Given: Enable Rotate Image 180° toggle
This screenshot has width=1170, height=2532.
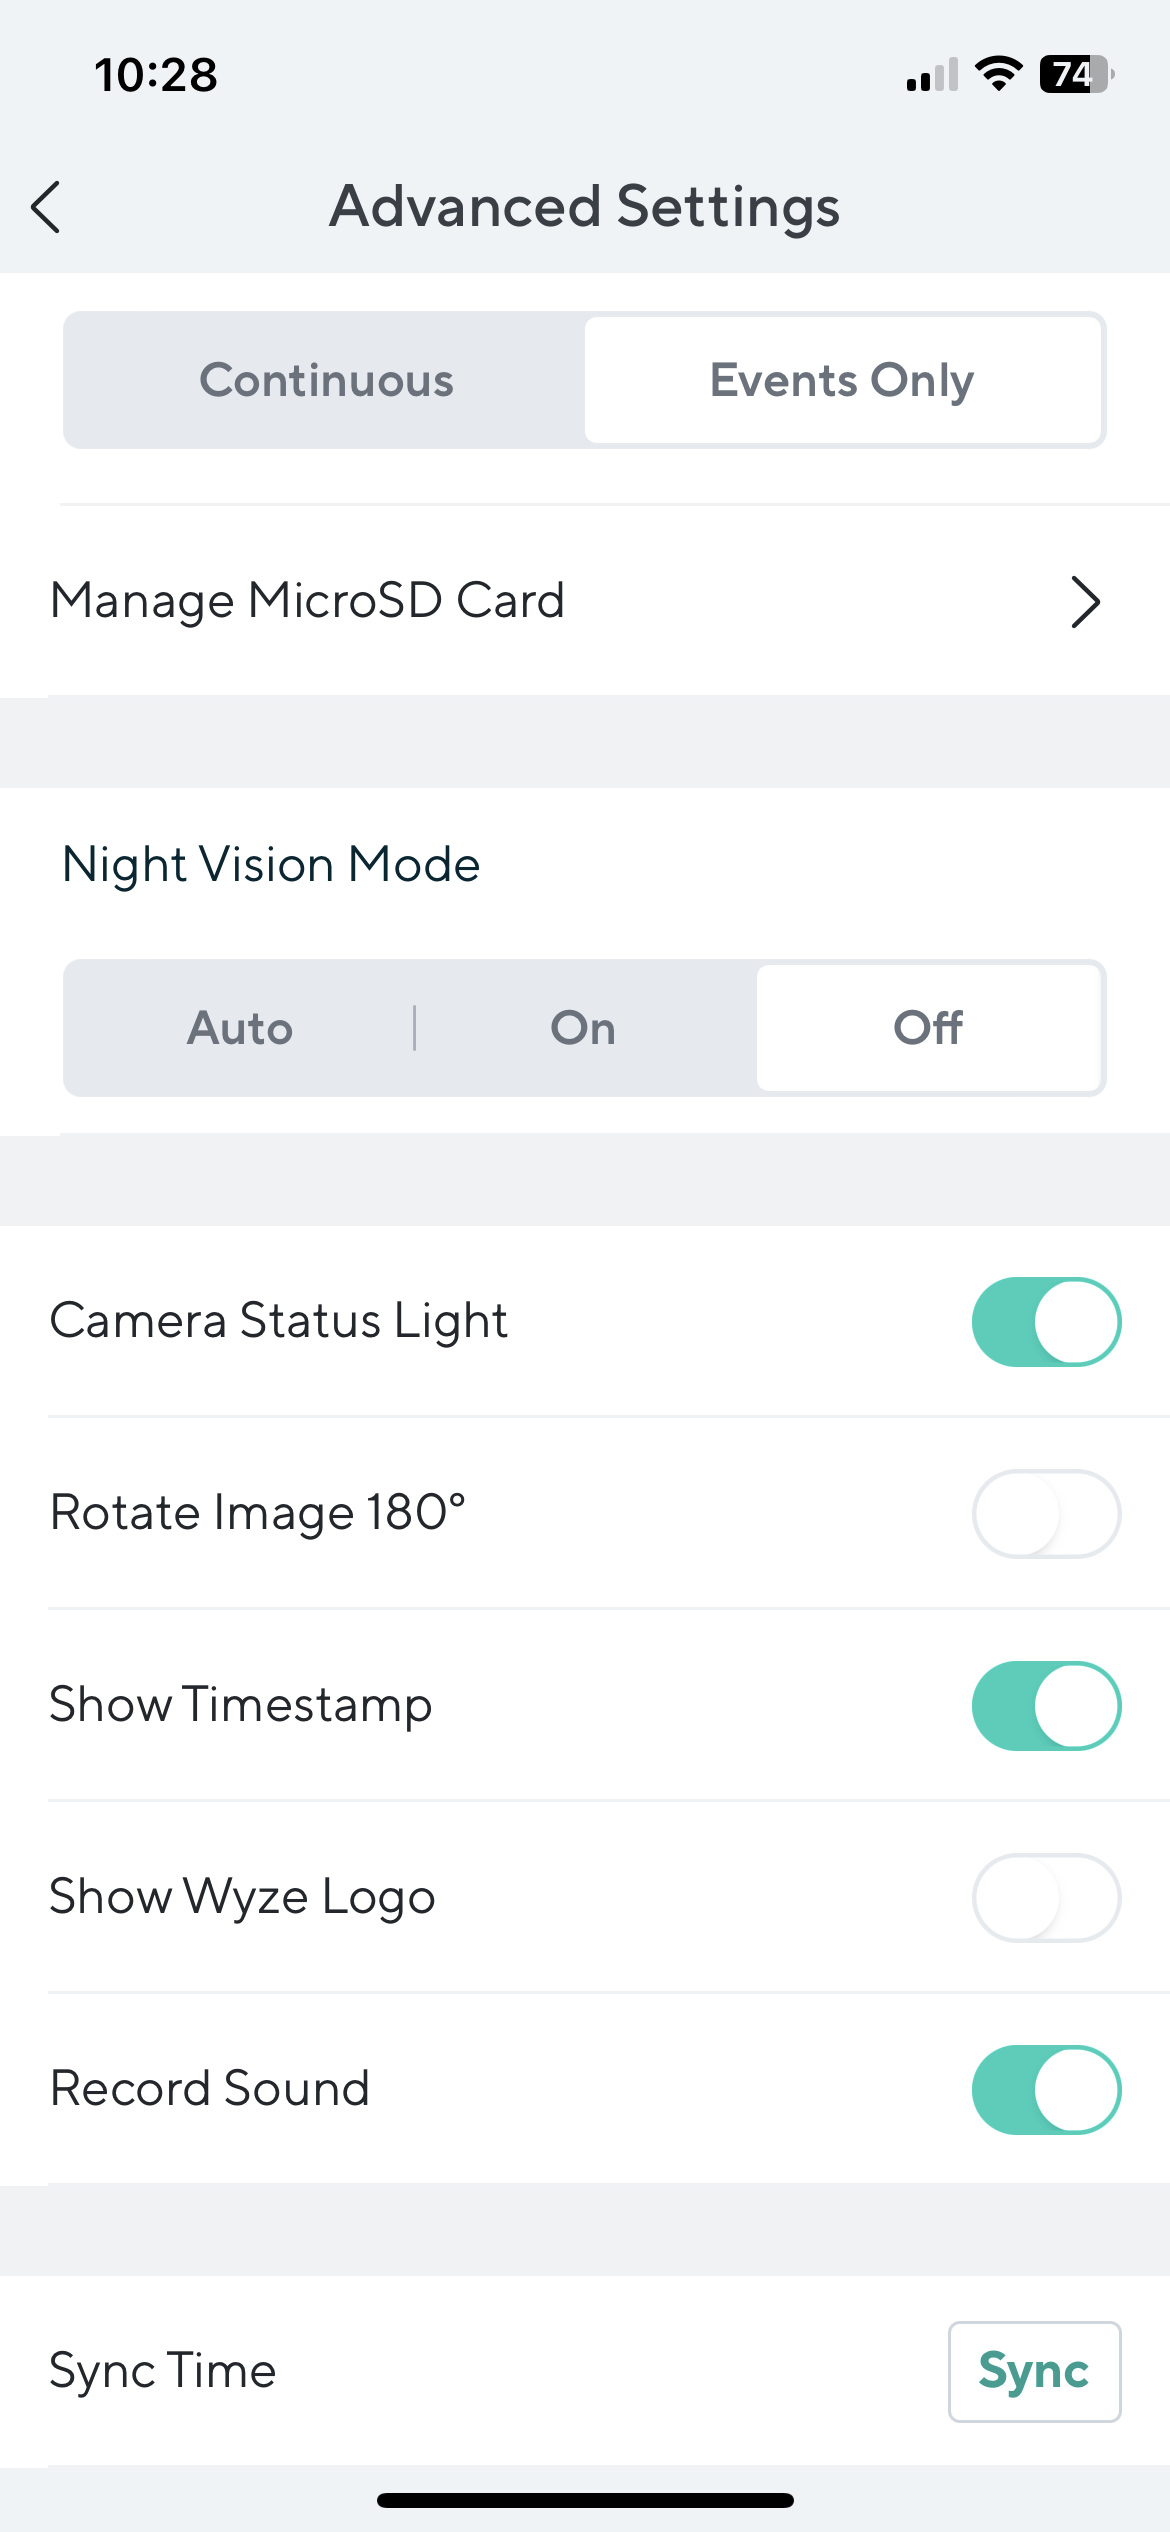Looking at the screenshot, I should tap(1046, 1513).
